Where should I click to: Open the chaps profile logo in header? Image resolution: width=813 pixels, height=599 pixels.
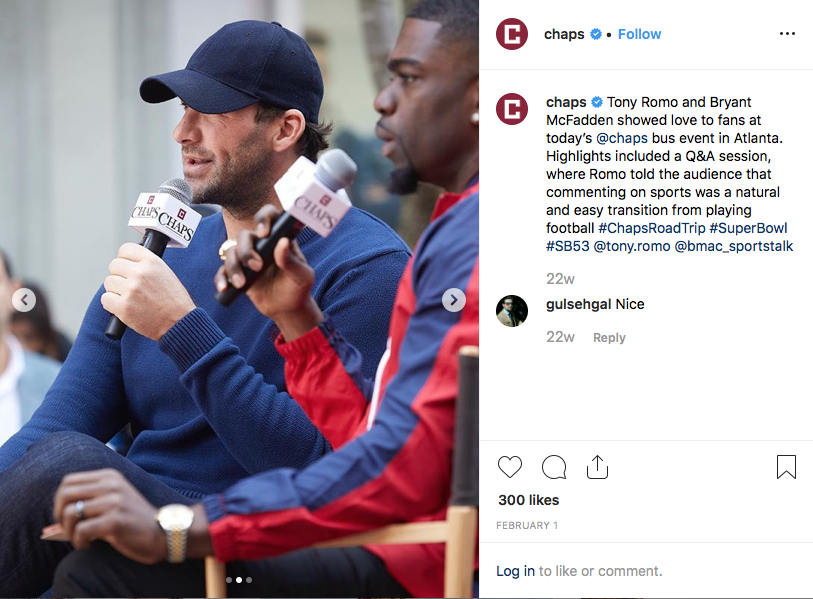click(x=512, y=34)
